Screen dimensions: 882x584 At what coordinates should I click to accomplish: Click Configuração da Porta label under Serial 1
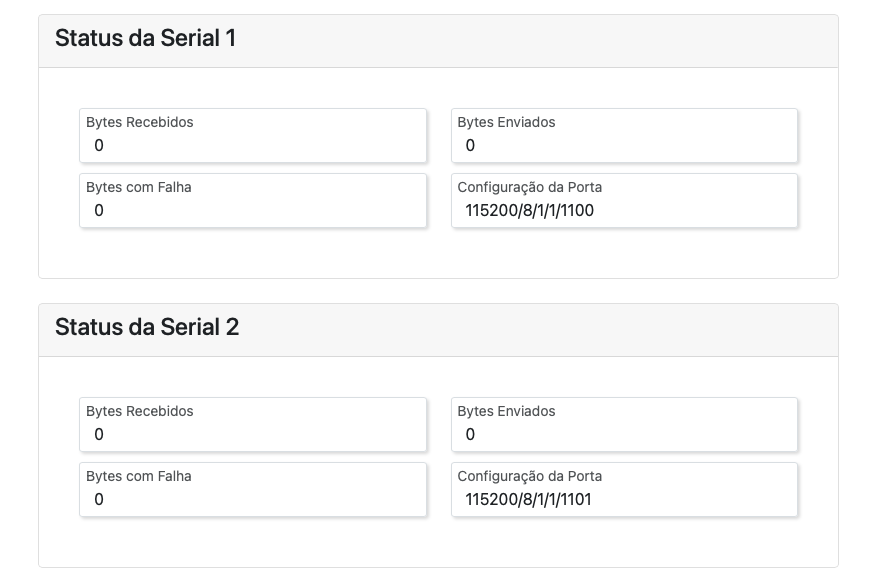[x=530, y=187]
